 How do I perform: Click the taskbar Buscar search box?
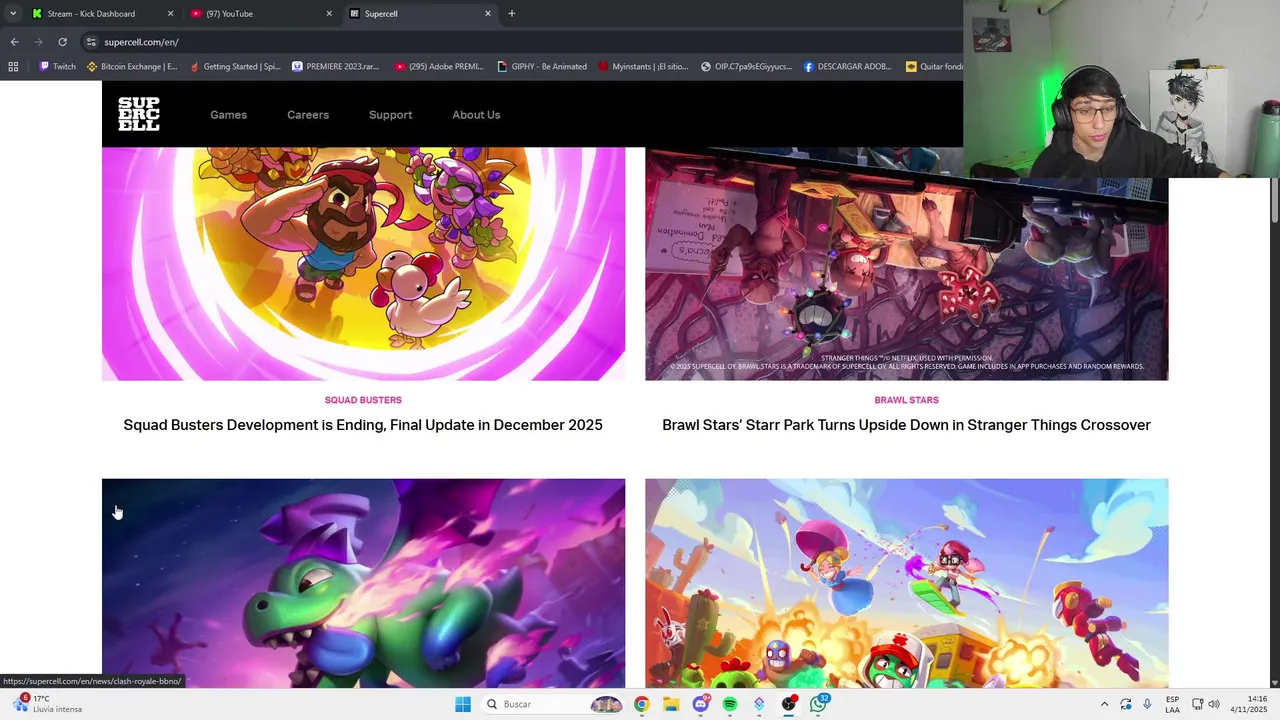click(x=553, y=704)
